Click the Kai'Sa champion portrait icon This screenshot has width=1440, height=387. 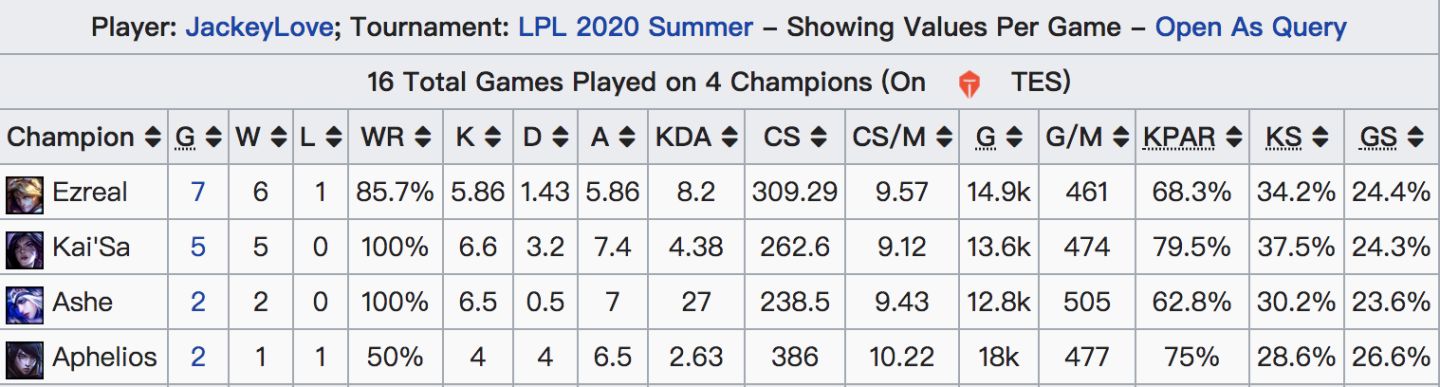(x=25, y=247)
